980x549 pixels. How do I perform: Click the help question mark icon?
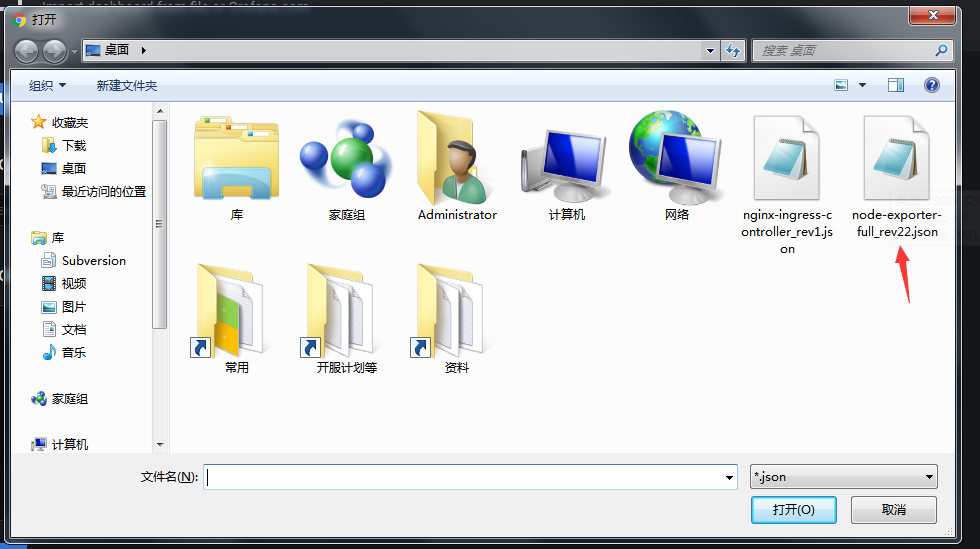931,85
